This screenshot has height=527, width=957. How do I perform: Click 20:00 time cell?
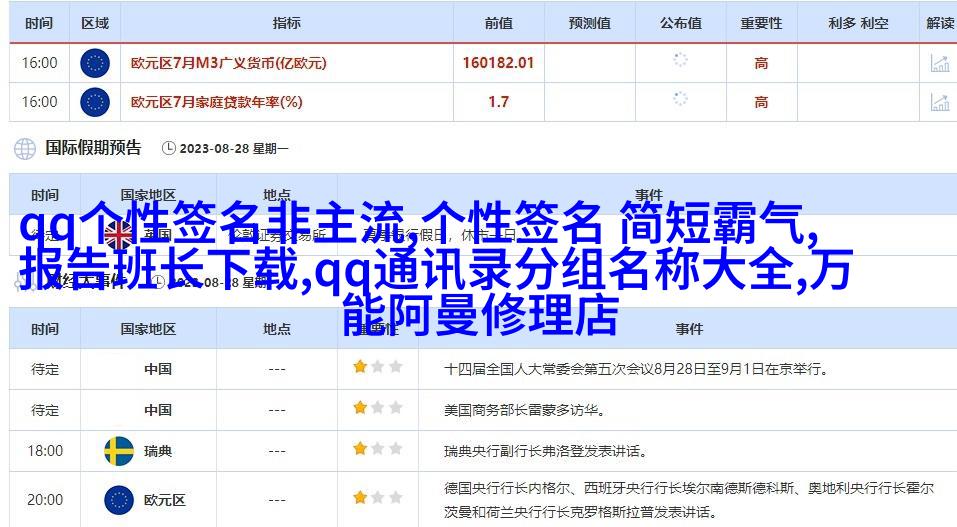tap(45, 500)
